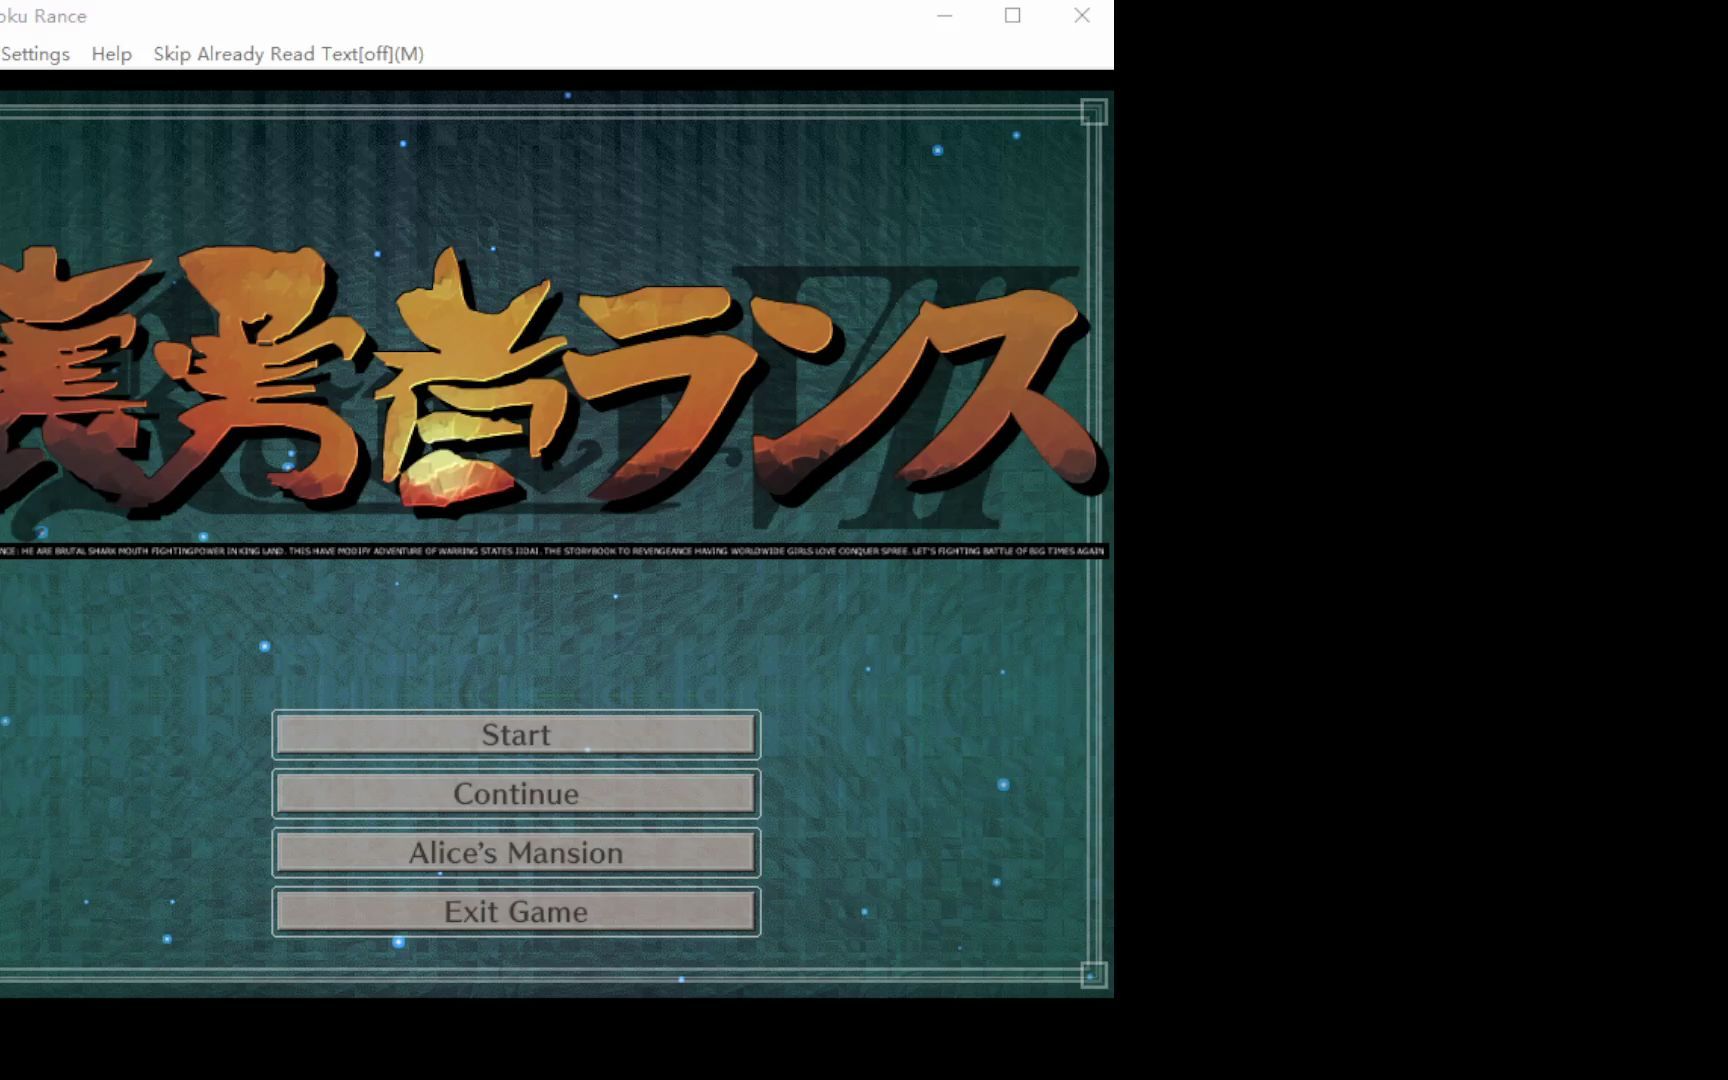Minimize the Rance game window
Screen dimensions: 1728x1080
[945, 16]
